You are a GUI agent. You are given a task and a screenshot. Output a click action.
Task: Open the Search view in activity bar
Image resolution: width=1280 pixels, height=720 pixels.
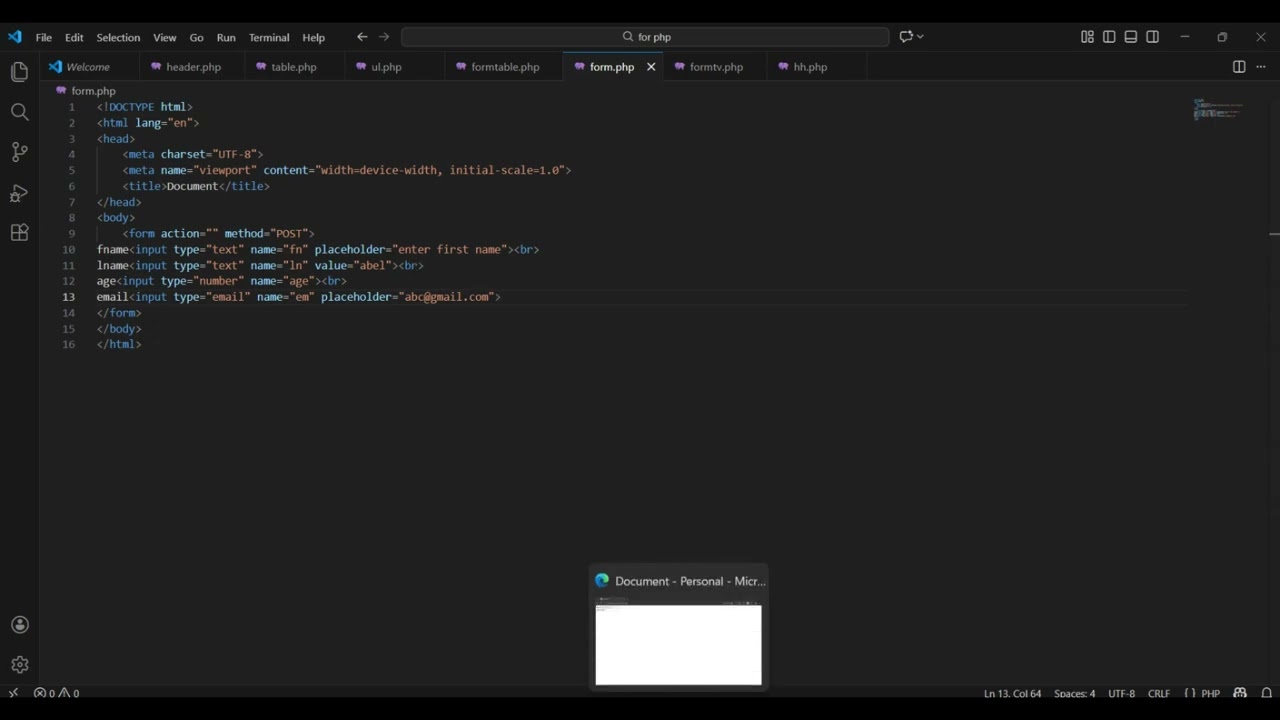(x=19, y=112)
